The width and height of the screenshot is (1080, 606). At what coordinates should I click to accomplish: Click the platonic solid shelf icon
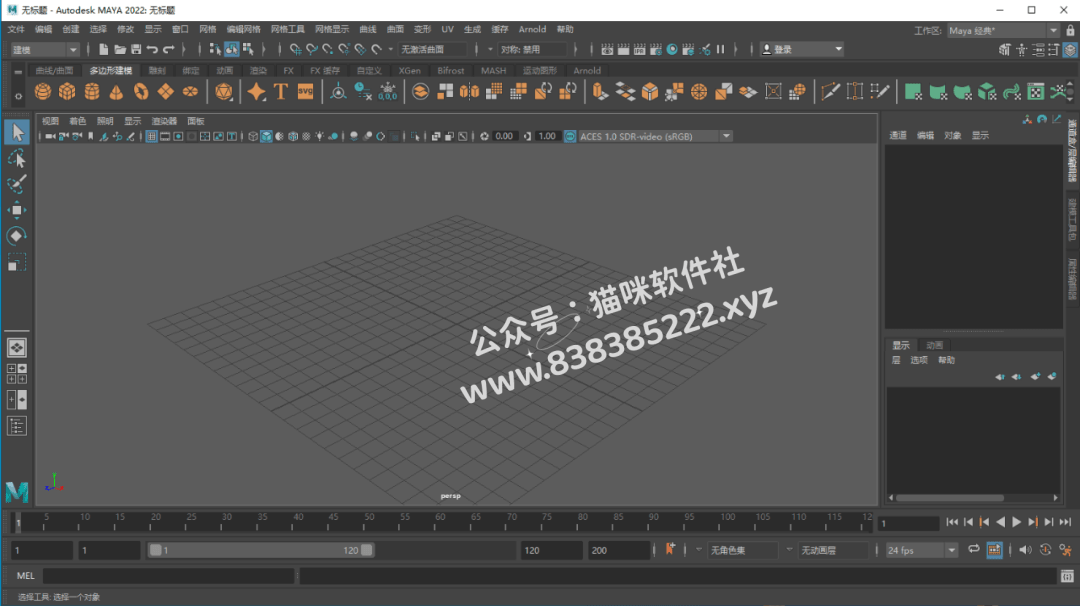(x=224, y=92)
